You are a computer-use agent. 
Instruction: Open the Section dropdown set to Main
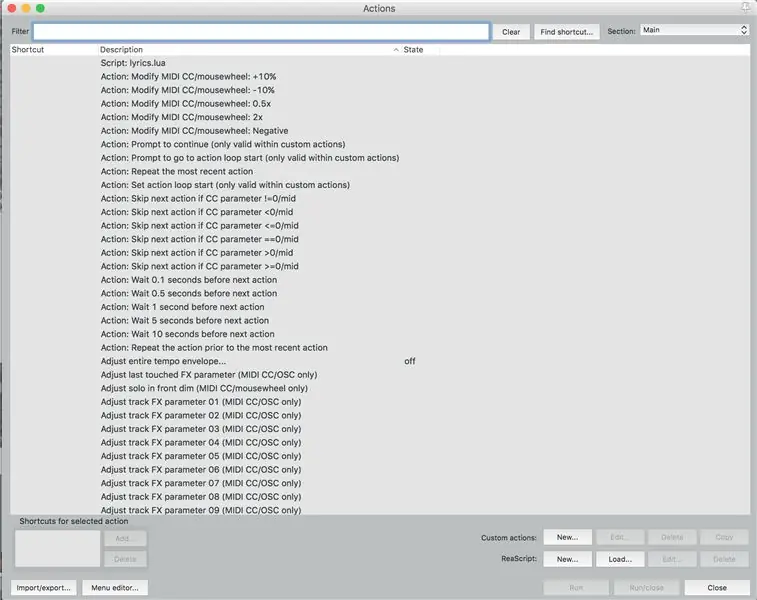pos(695,30)
